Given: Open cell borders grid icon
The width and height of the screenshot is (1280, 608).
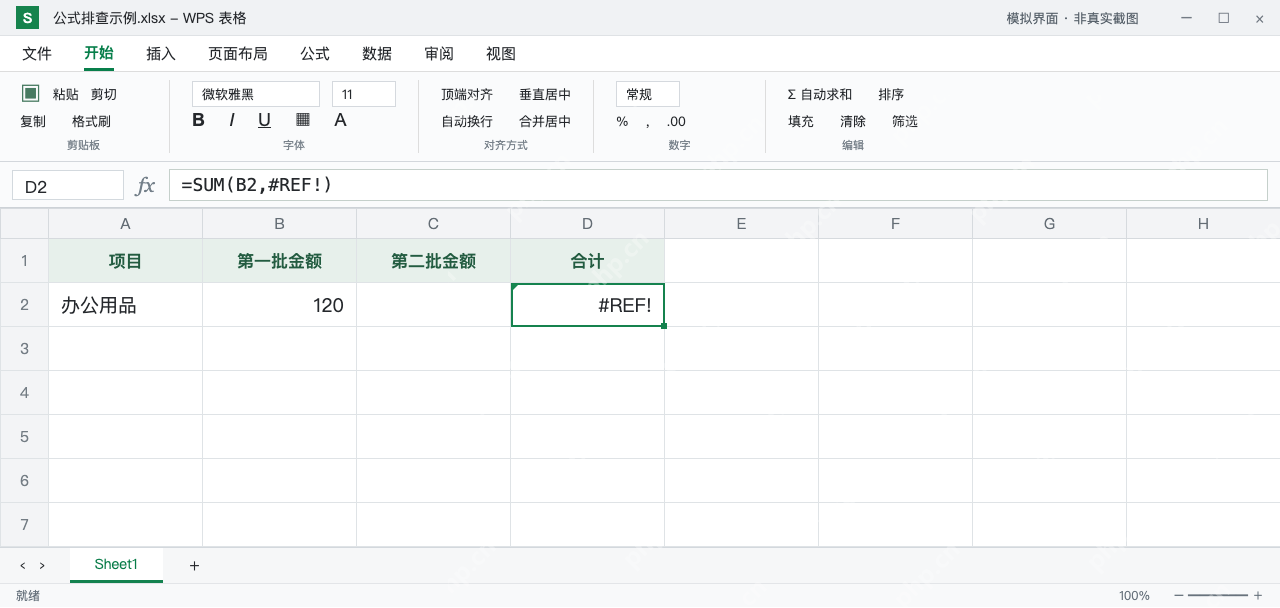Looking at the screenshot, I should point(303,120).
